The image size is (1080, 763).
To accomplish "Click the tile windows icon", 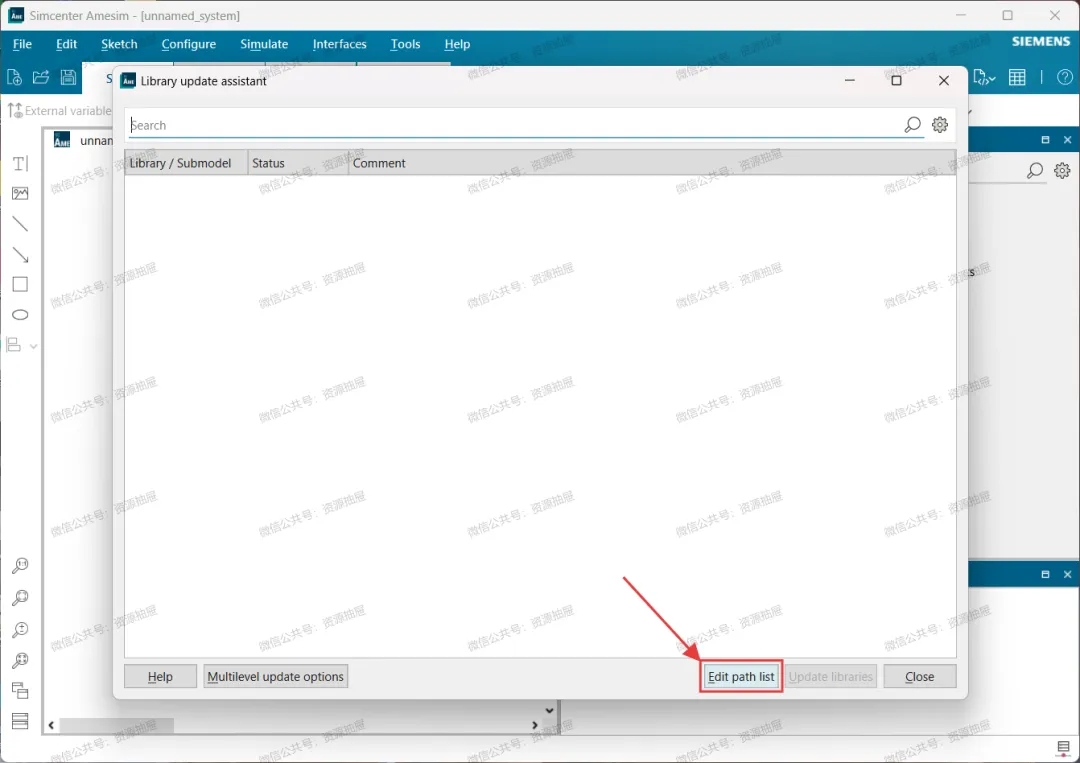I will point(21,721).
